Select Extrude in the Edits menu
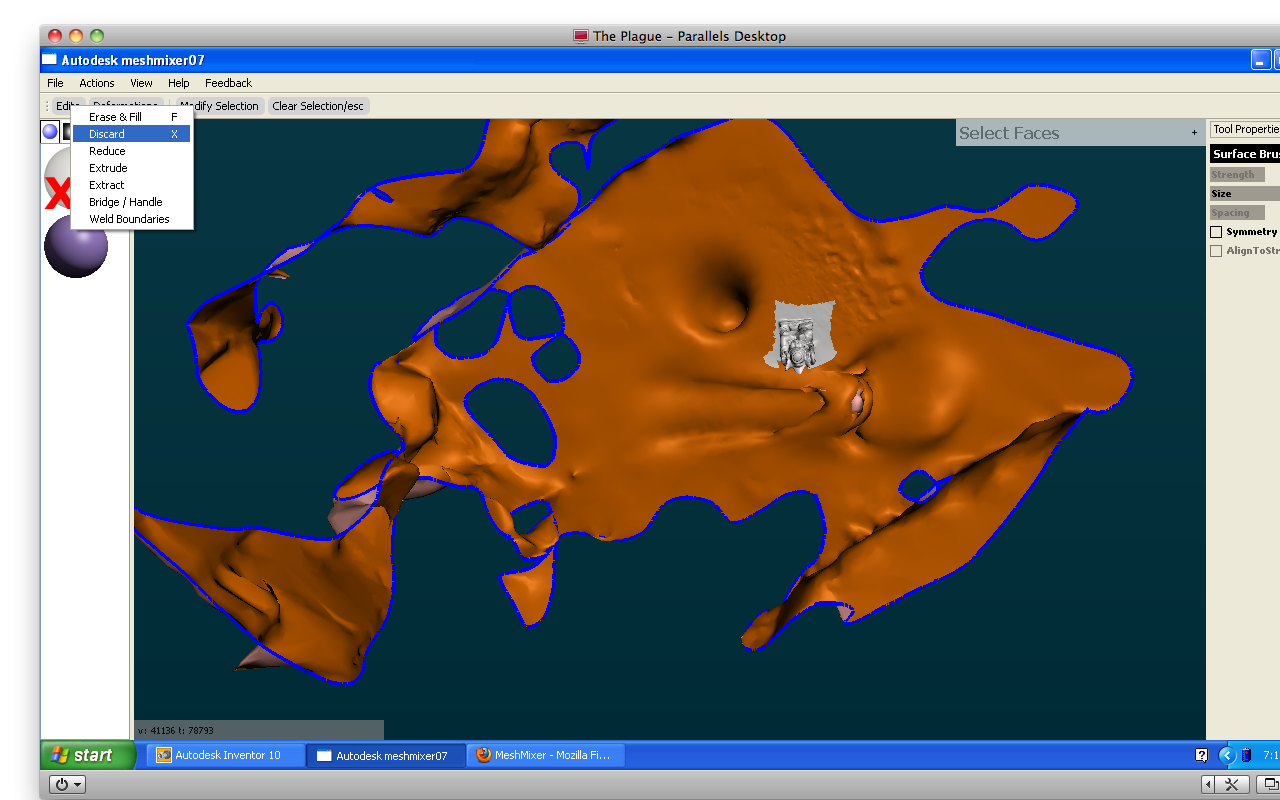The height and width of the screenshot is (800, 1280). [x=132, y=168]
